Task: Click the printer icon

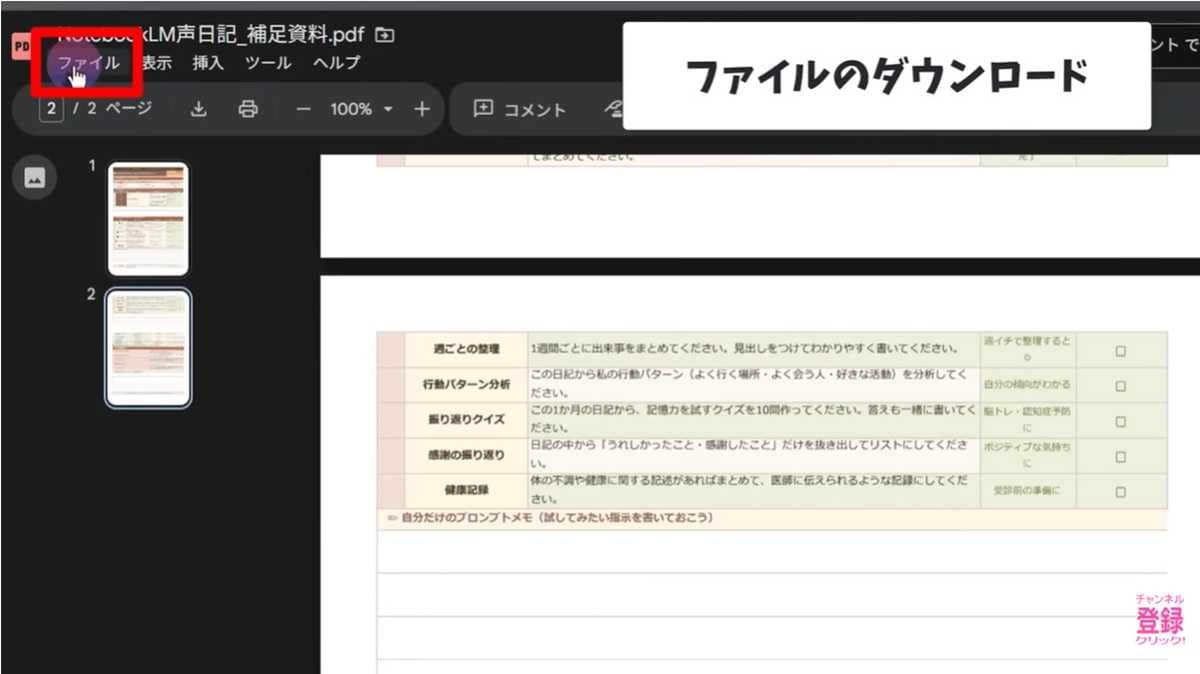Action: tap(248, 109)
